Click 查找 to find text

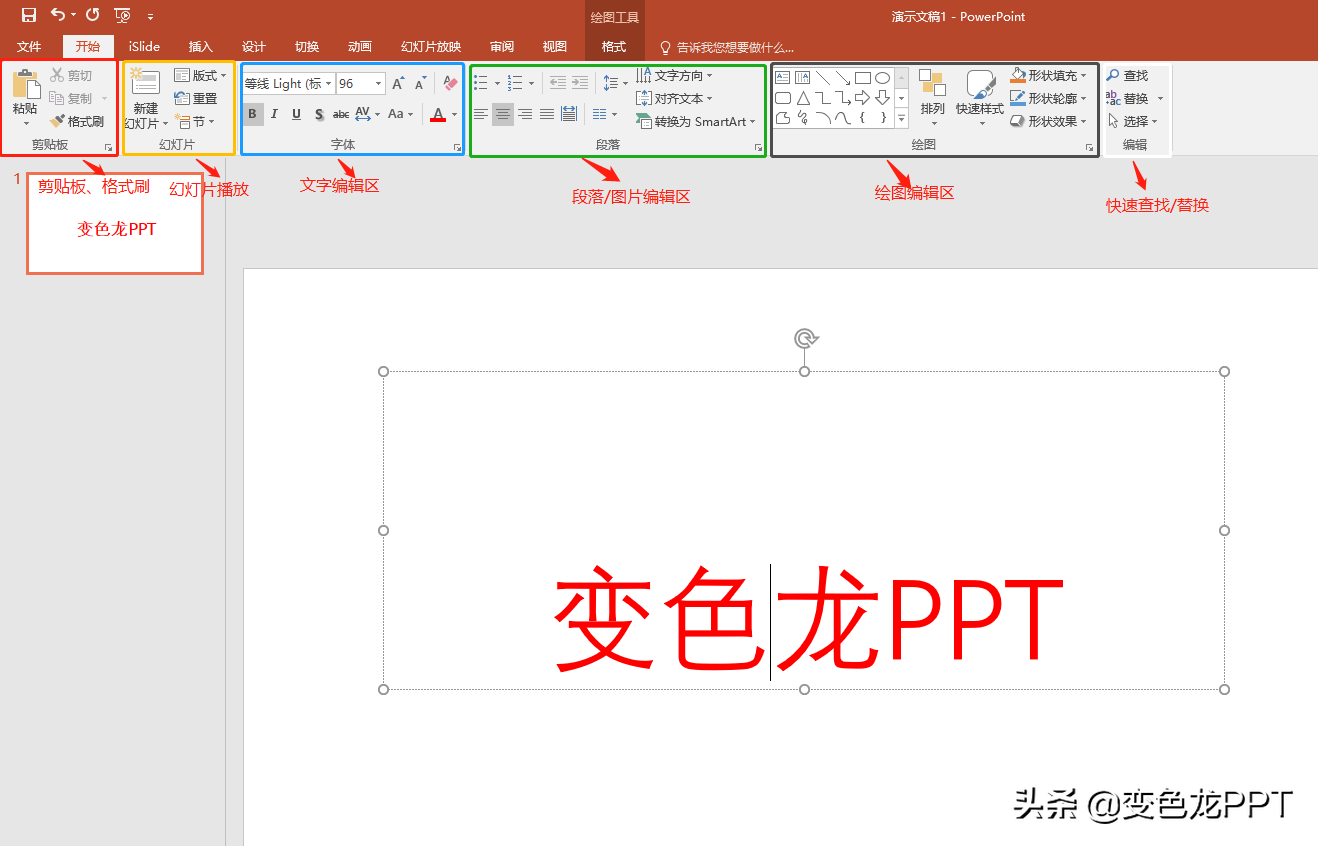(1127, 75)
